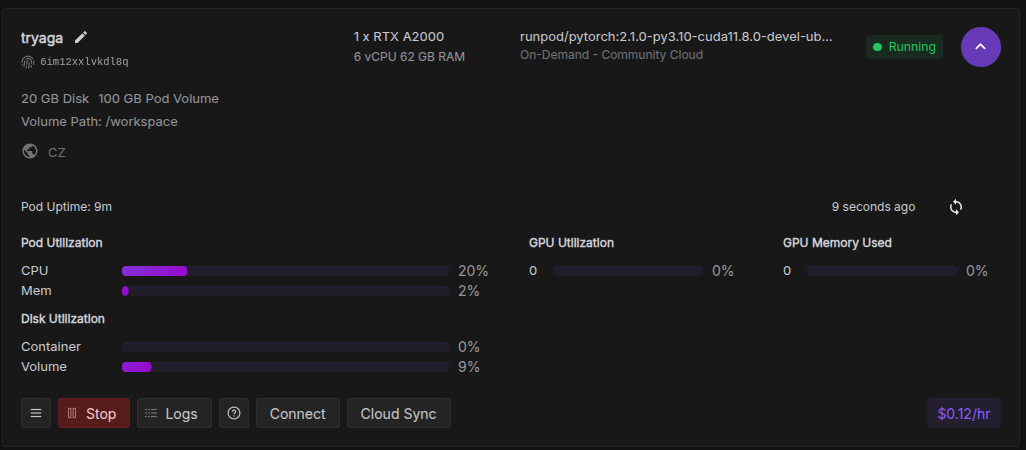Click the $0.12/hr price badge

(x=963, y=413)
